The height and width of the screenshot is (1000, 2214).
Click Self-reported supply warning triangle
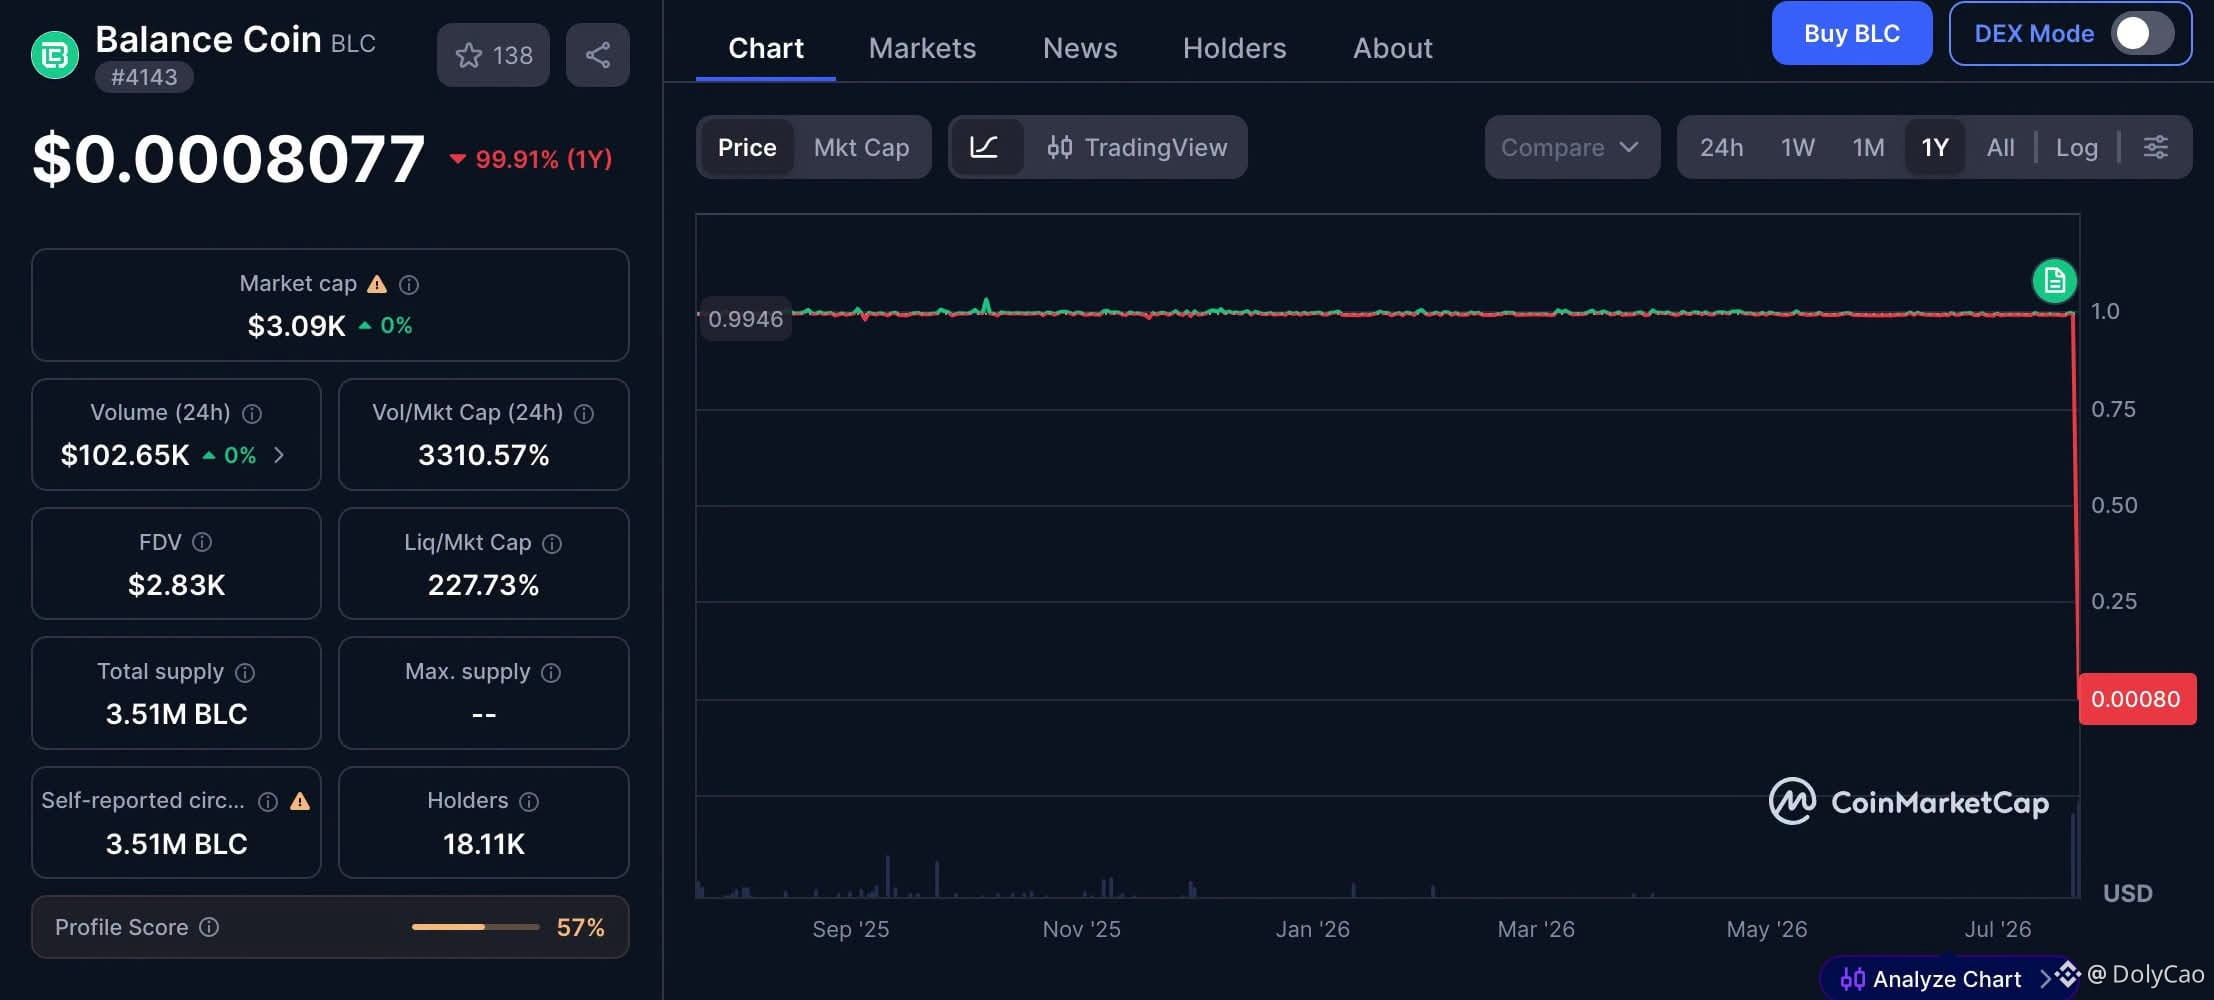point(300,801)
